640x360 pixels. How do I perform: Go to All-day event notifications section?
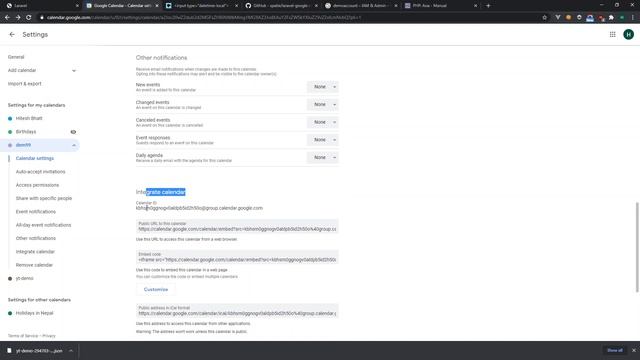click(x=43, y=225)
